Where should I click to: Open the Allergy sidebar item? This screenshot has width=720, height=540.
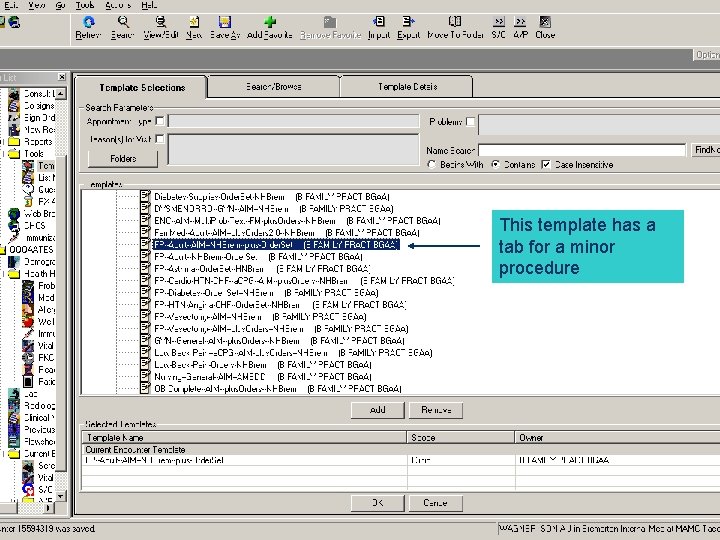(39, 309)
